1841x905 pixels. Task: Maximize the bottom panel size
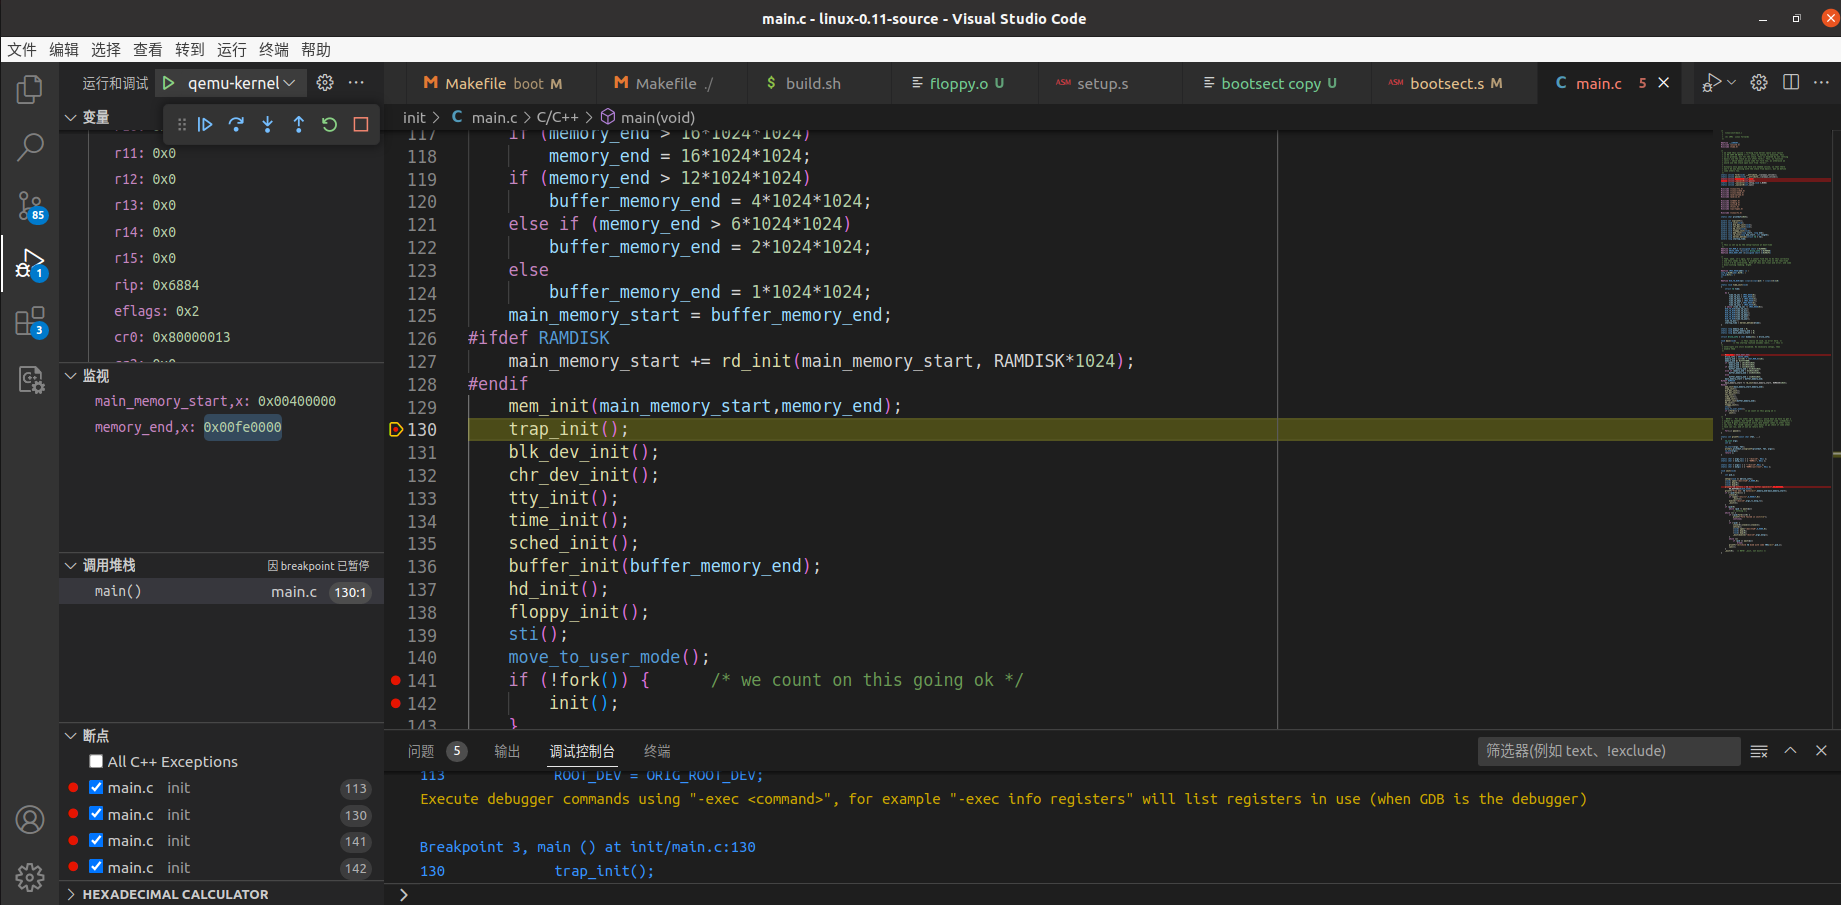(1790, 751)
